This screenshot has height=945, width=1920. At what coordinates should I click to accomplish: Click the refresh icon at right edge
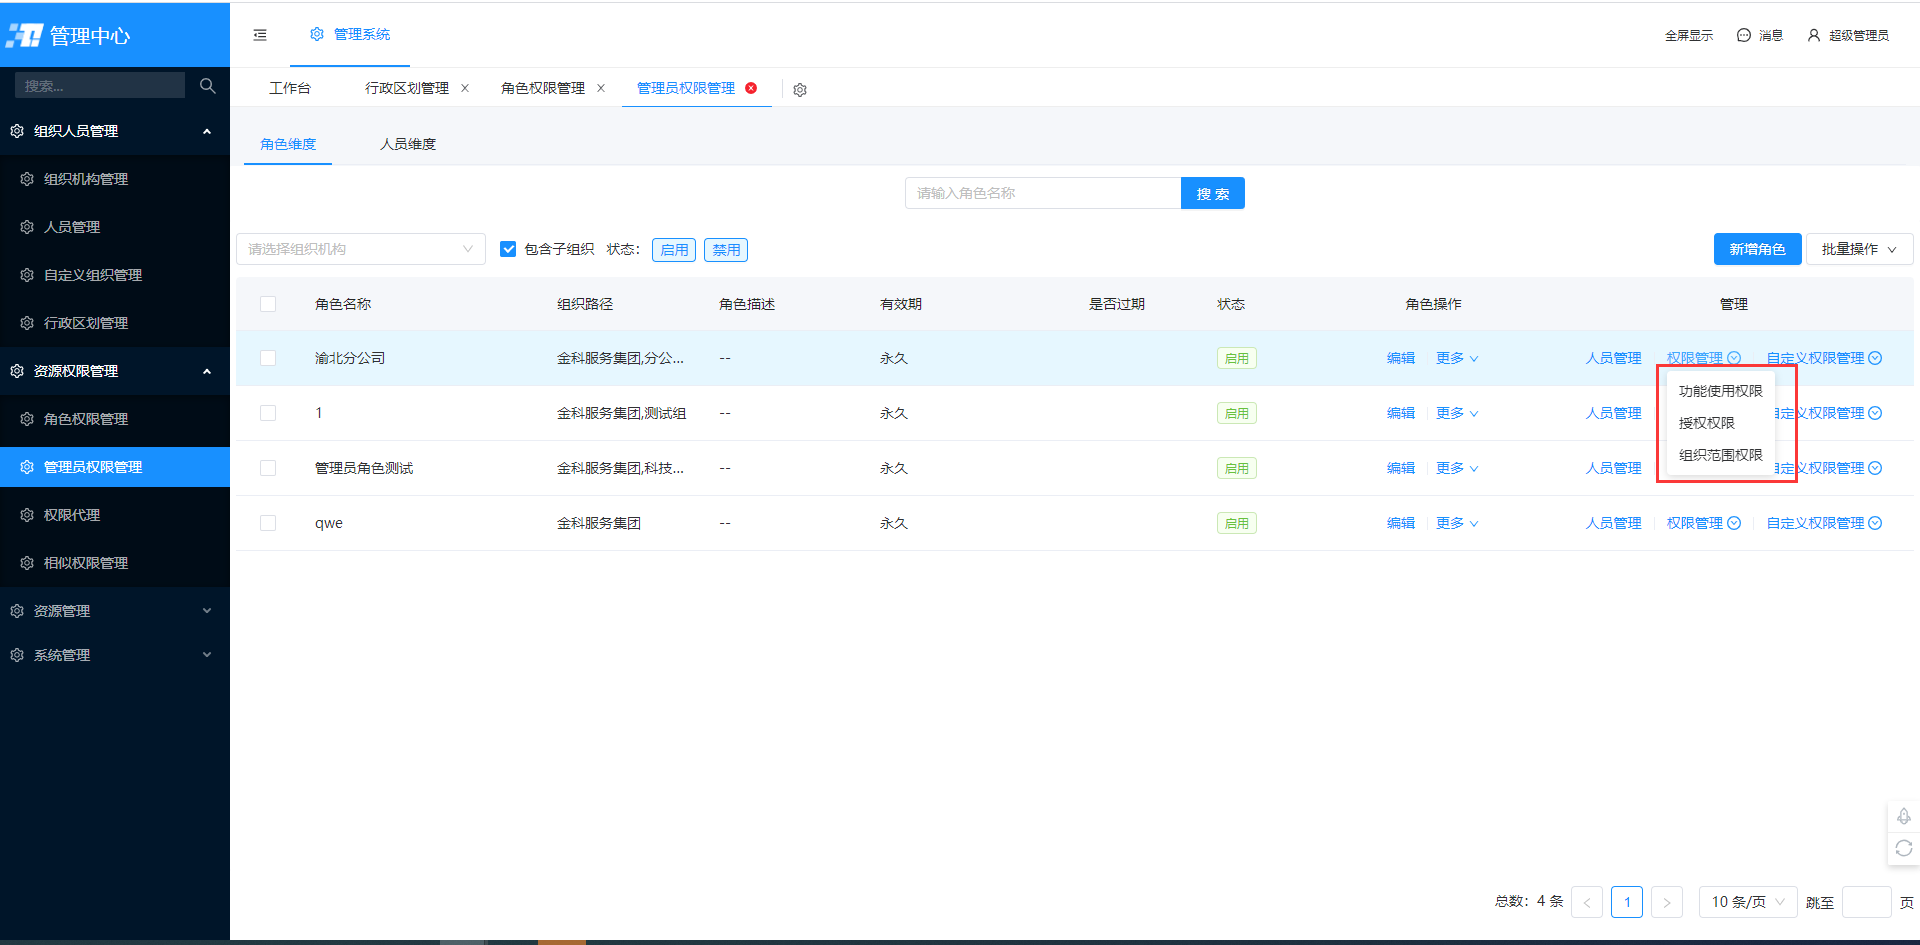(x=1904, y=848)
